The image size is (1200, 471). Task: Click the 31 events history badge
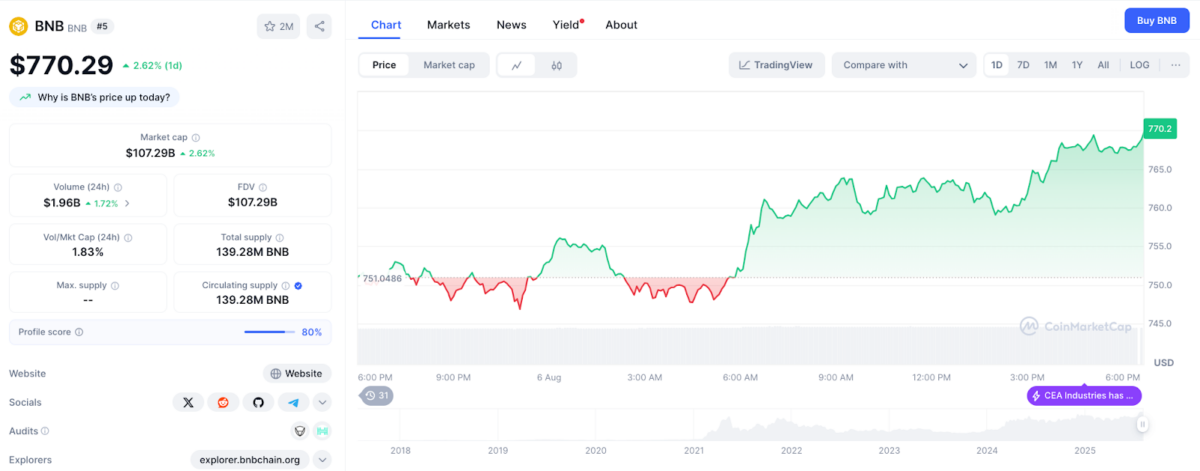[x=377, y=396]
